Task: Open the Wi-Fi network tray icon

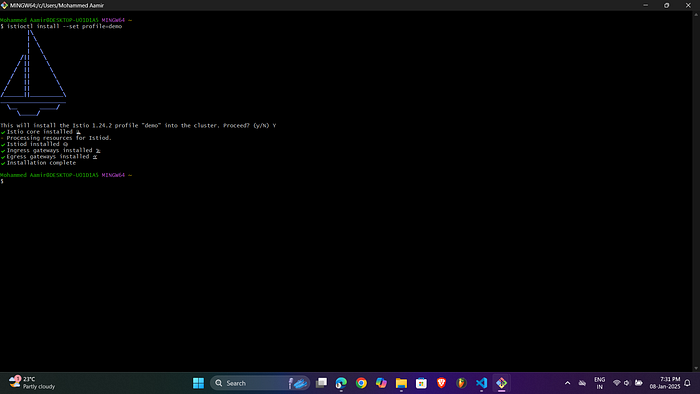Action: pyautogui.click(x=617, y=383)
